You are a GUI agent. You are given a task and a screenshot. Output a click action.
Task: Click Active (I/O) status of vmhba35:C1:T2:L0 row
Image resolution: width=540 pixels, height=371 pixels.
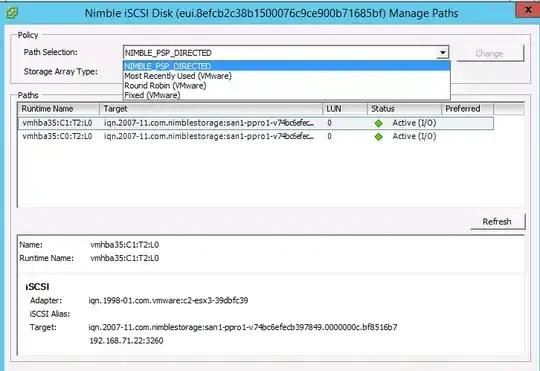pos(414,123)
